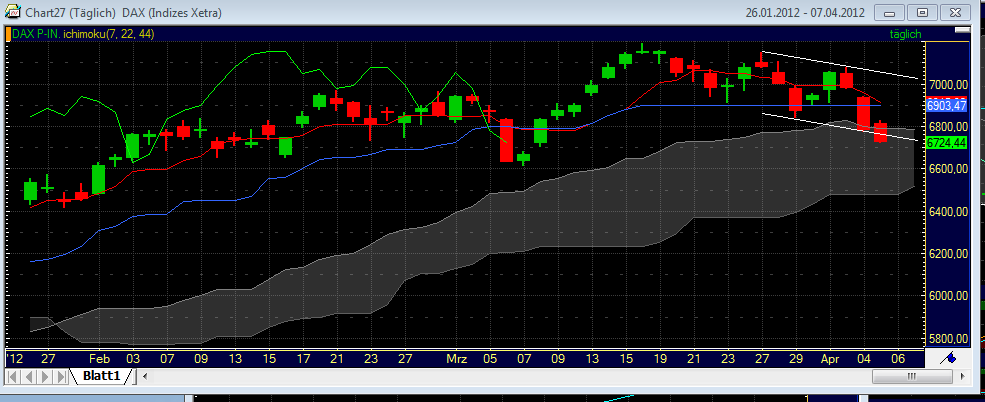
Task: Minimize the Chart27 window
Action: point(889,12)
